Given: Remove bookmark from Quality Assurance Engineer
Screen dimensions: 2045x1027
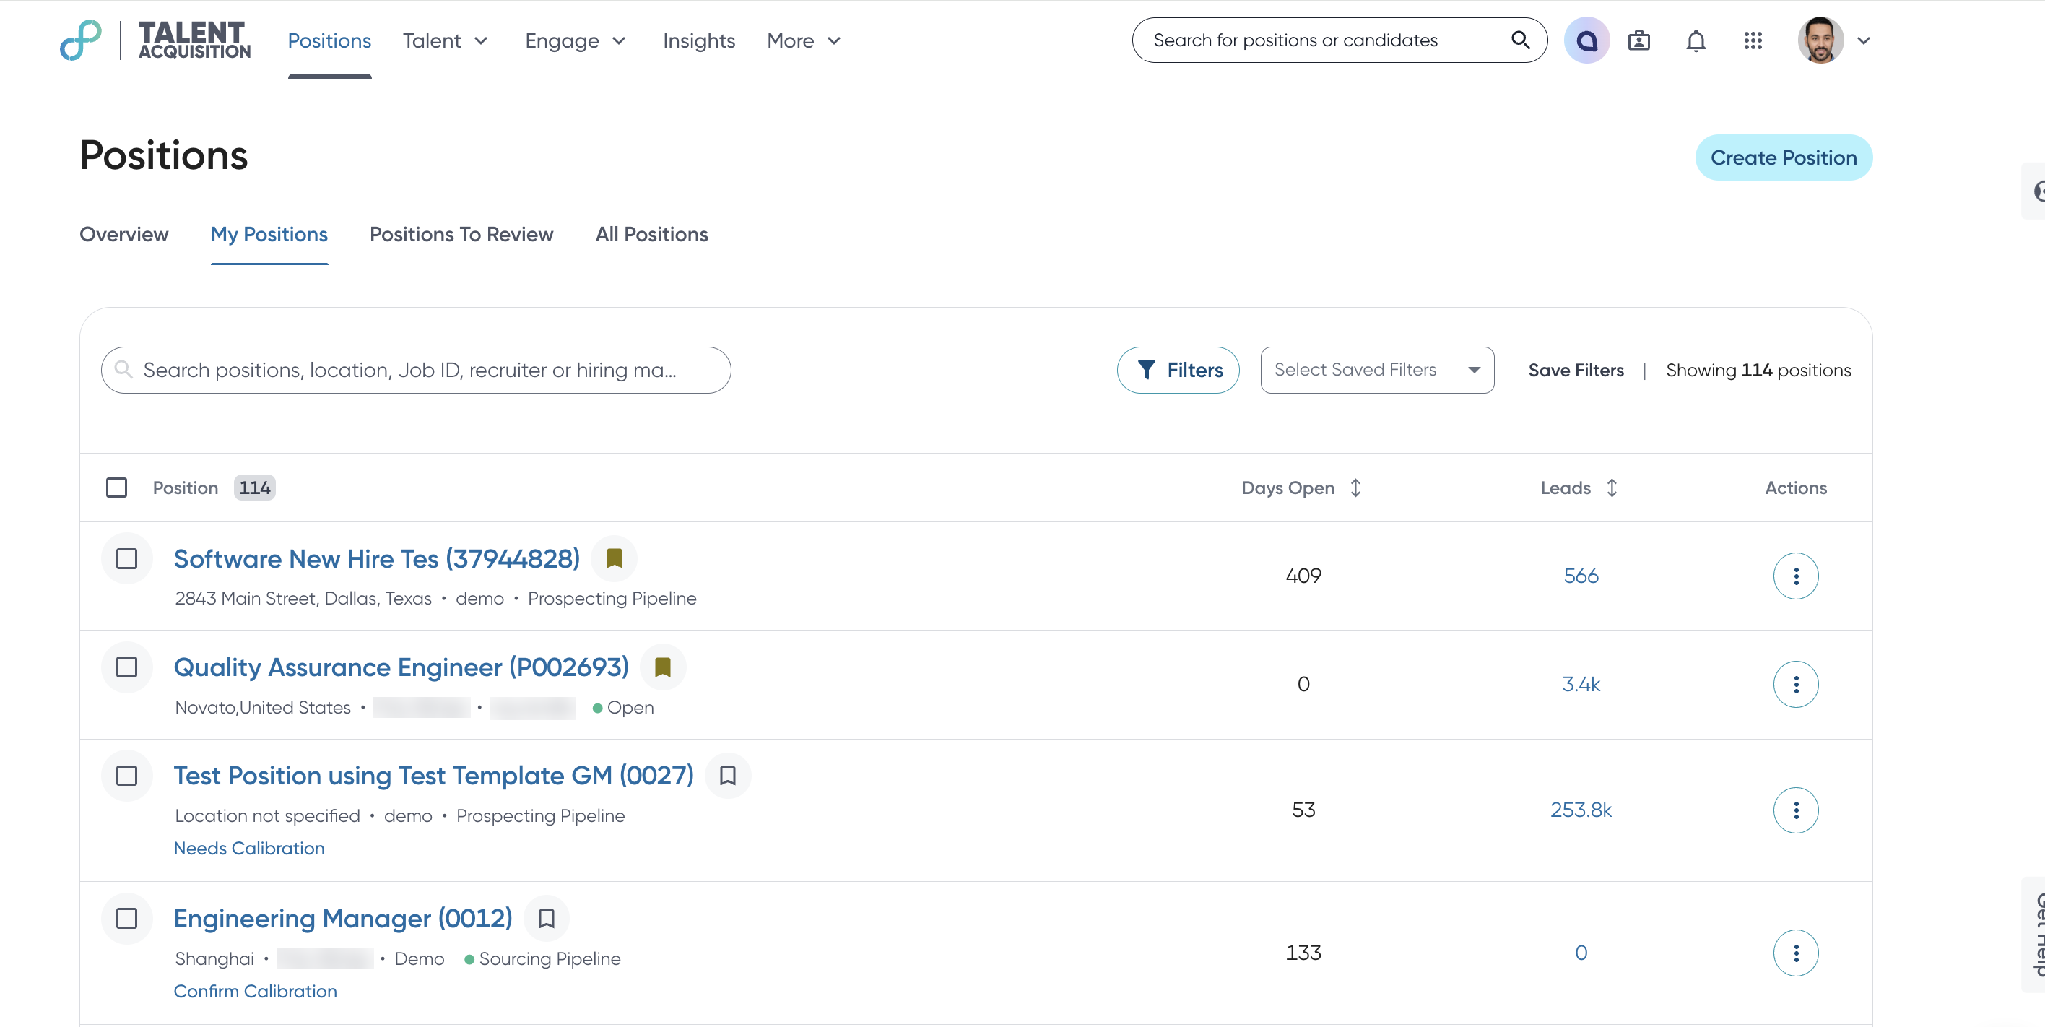Looking at the screenshot, I should [x=663, y=667].
